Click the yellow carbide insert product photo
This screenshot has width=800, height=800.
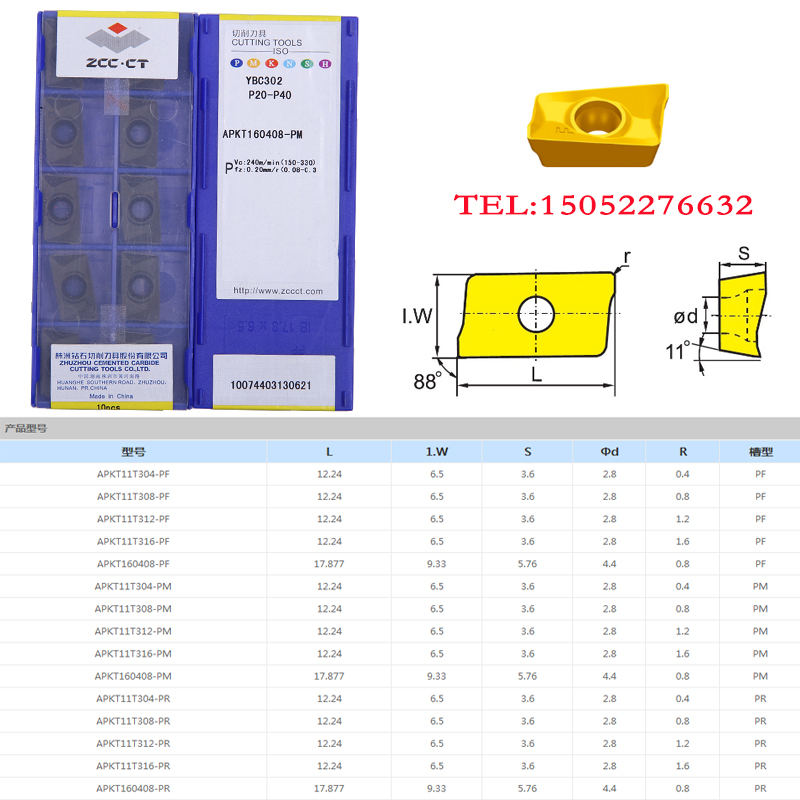tap(597, 126)
